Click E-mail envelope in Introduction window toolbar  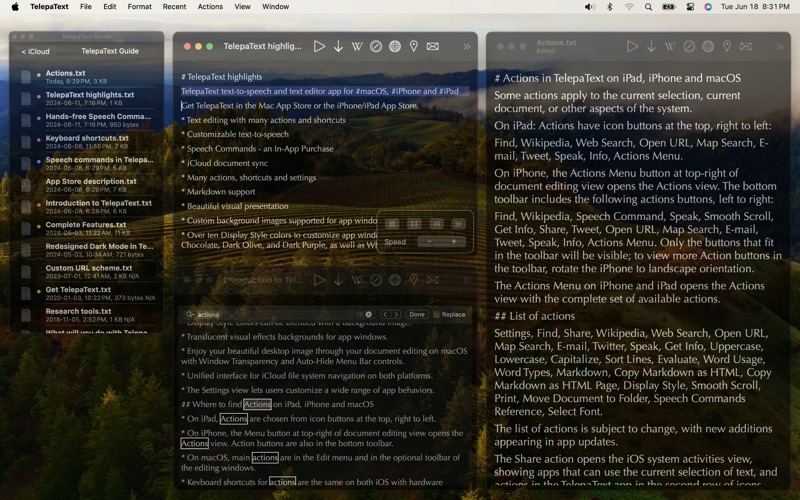pos(433,280)
